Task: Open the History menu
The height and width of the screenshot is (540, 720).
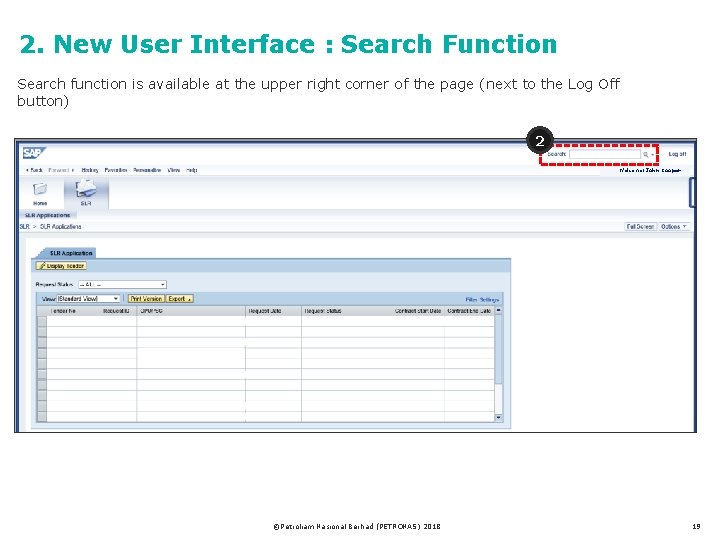Action: (x=90, y=170)
